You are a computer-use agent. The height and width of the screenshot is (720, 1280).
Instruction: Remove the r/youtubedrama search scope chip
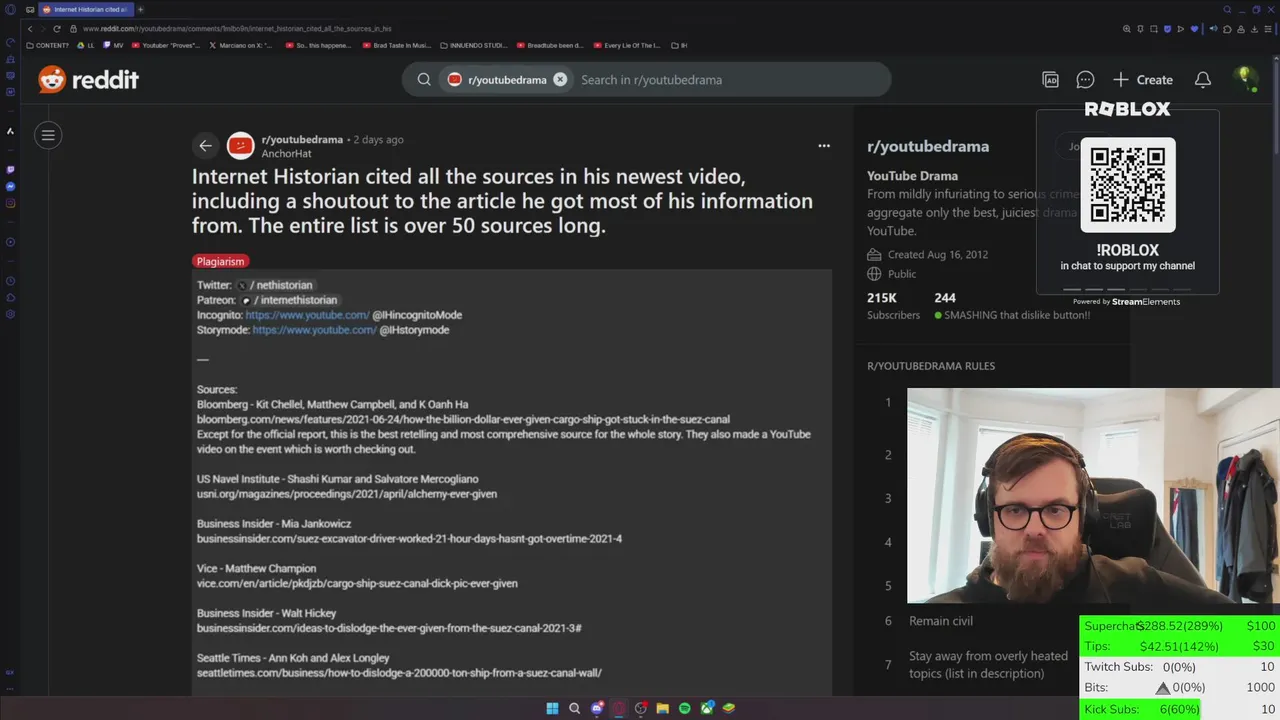560,80
